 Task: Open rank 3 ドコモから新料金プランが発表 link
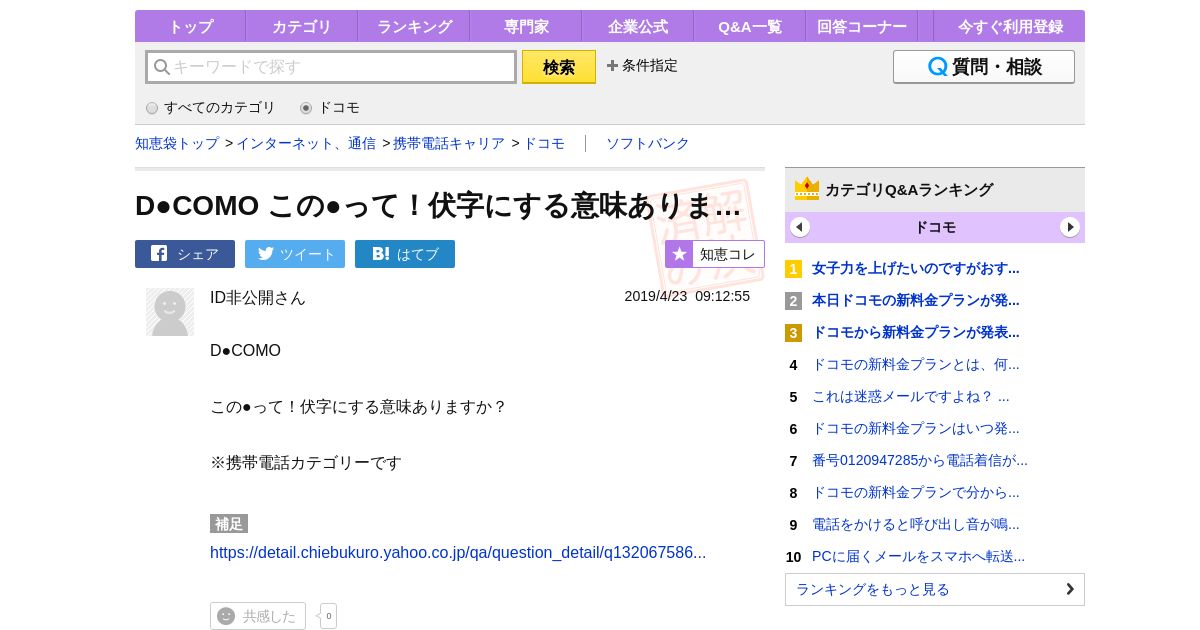tap(916, 332)
